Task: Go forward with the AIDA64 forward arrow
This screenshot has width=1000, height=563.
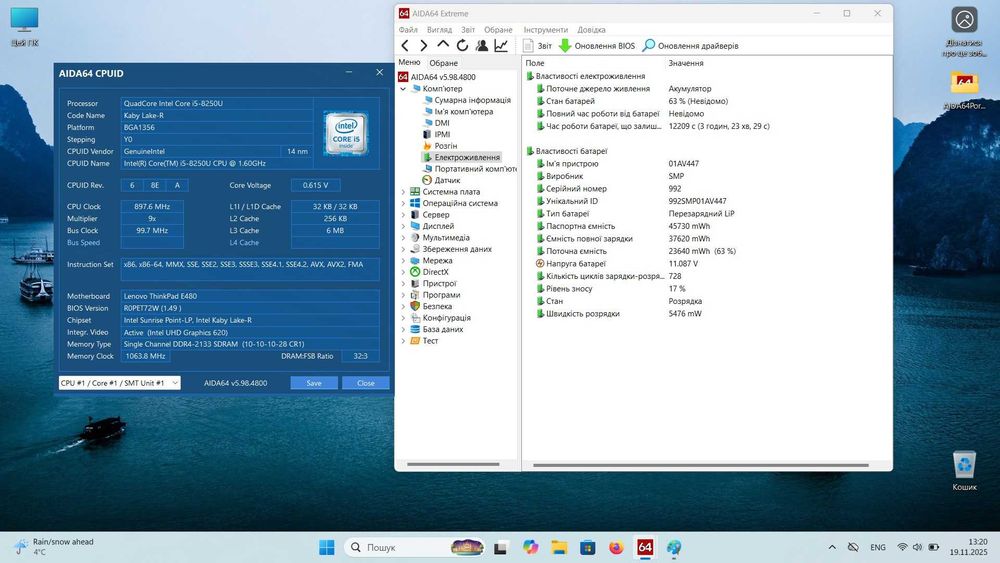Action: pos(423,45)
